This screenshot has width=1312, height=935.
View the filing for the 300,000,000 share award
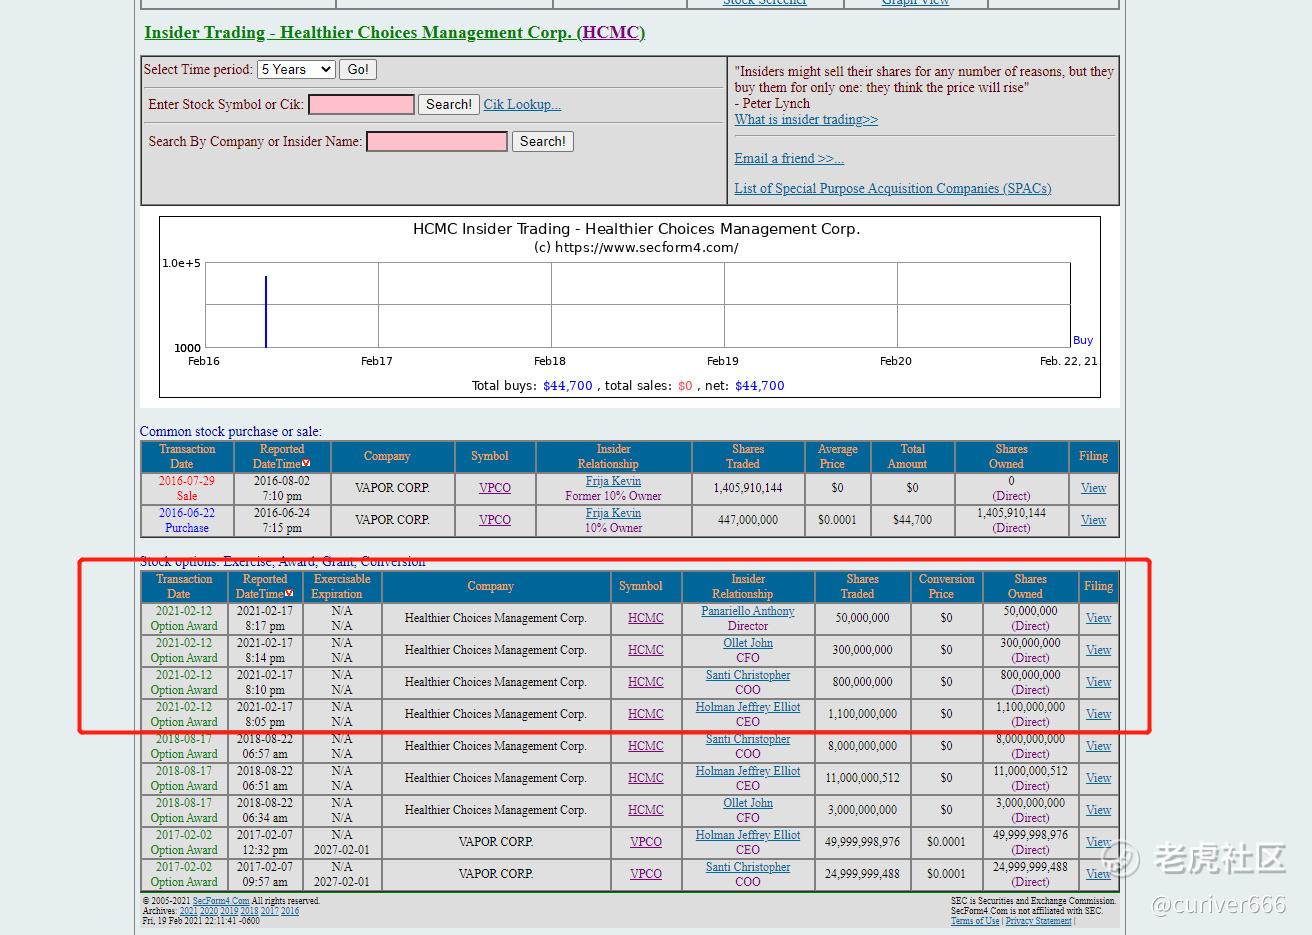(1098, 650)
